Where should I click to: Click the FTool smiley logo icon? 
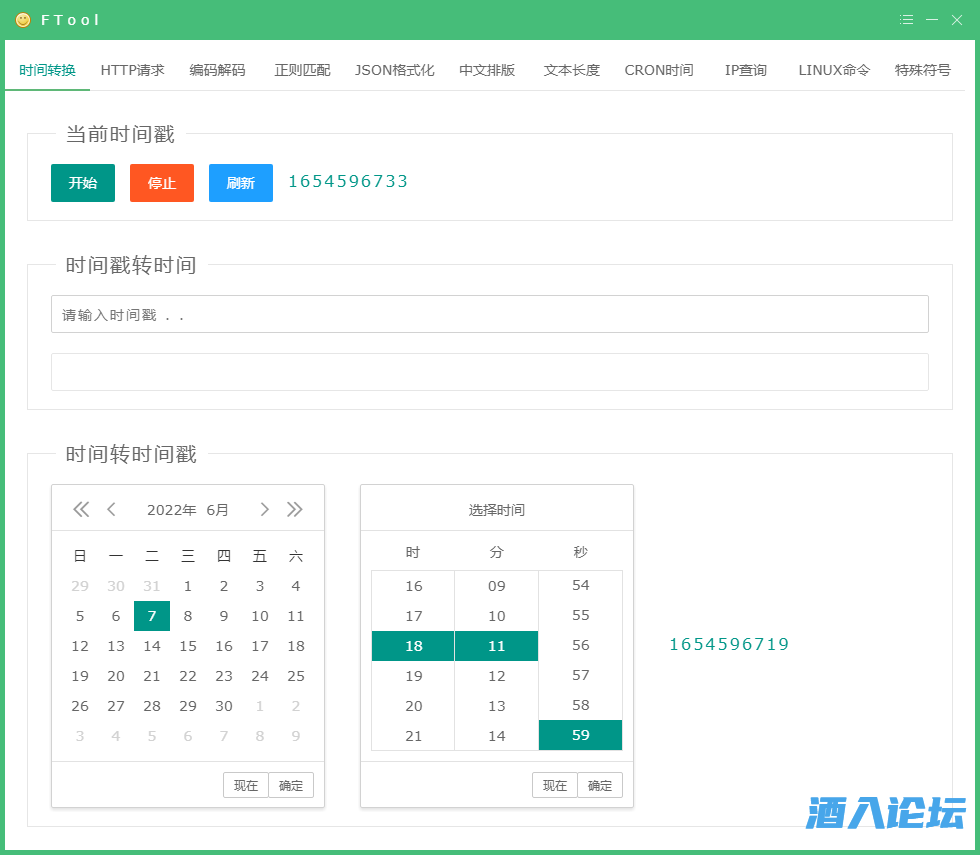[x=23, y=20]
